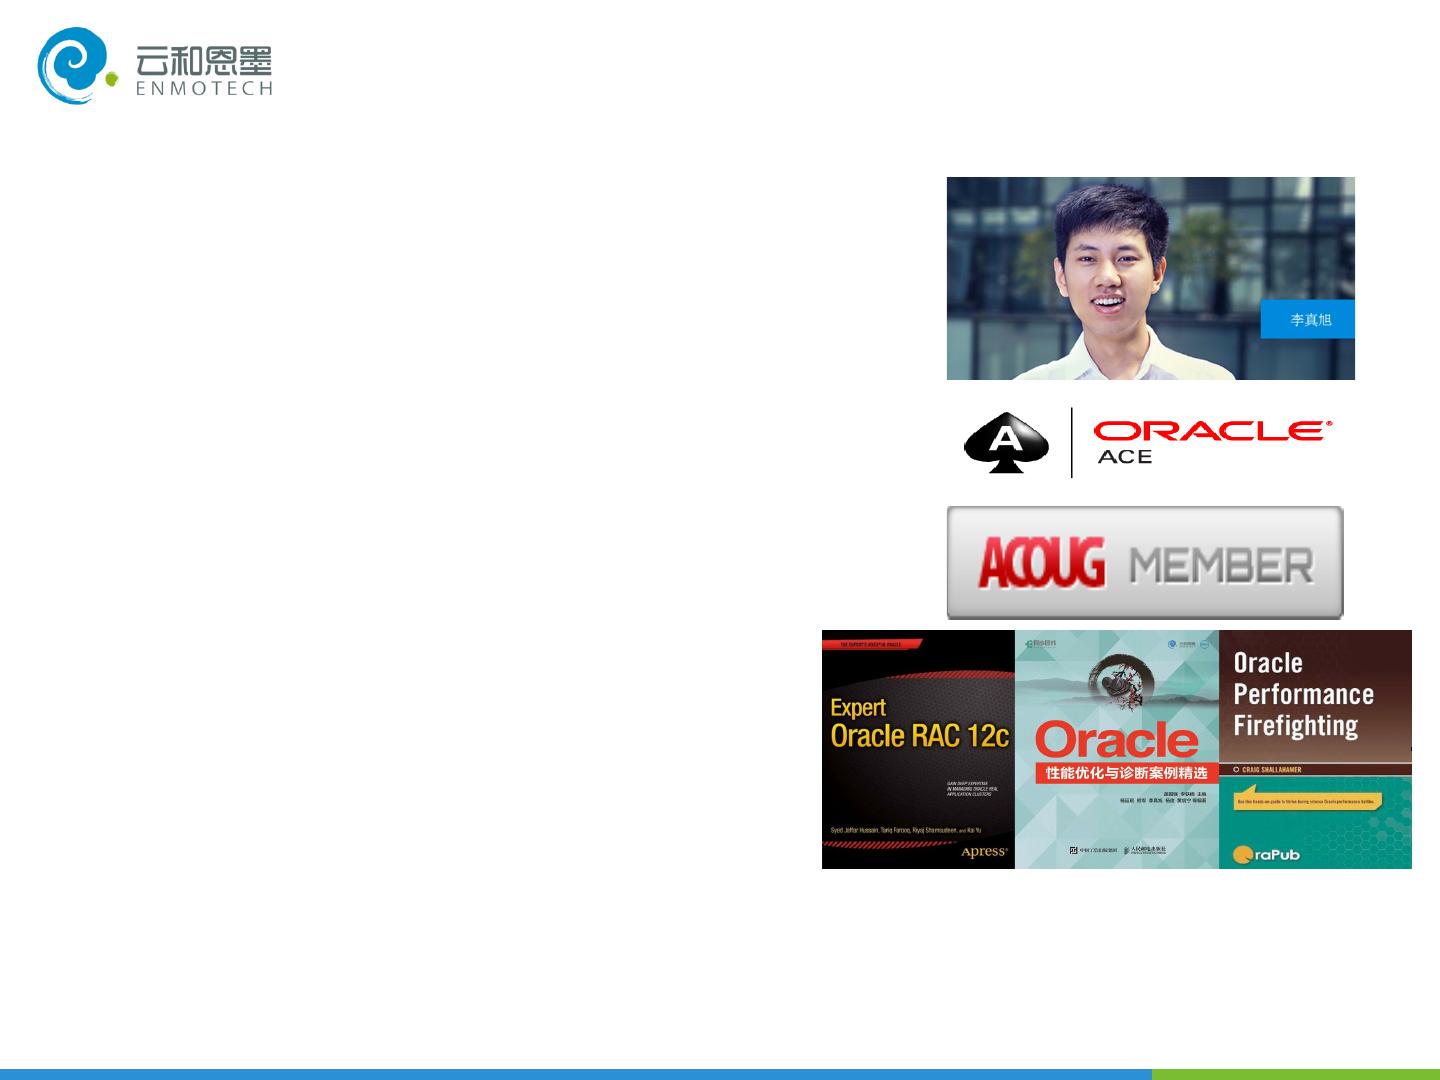This screenshot has width=1440, height=1080.
Task: Click the Oracle ACE spade icon
Action: [1006, 442]
